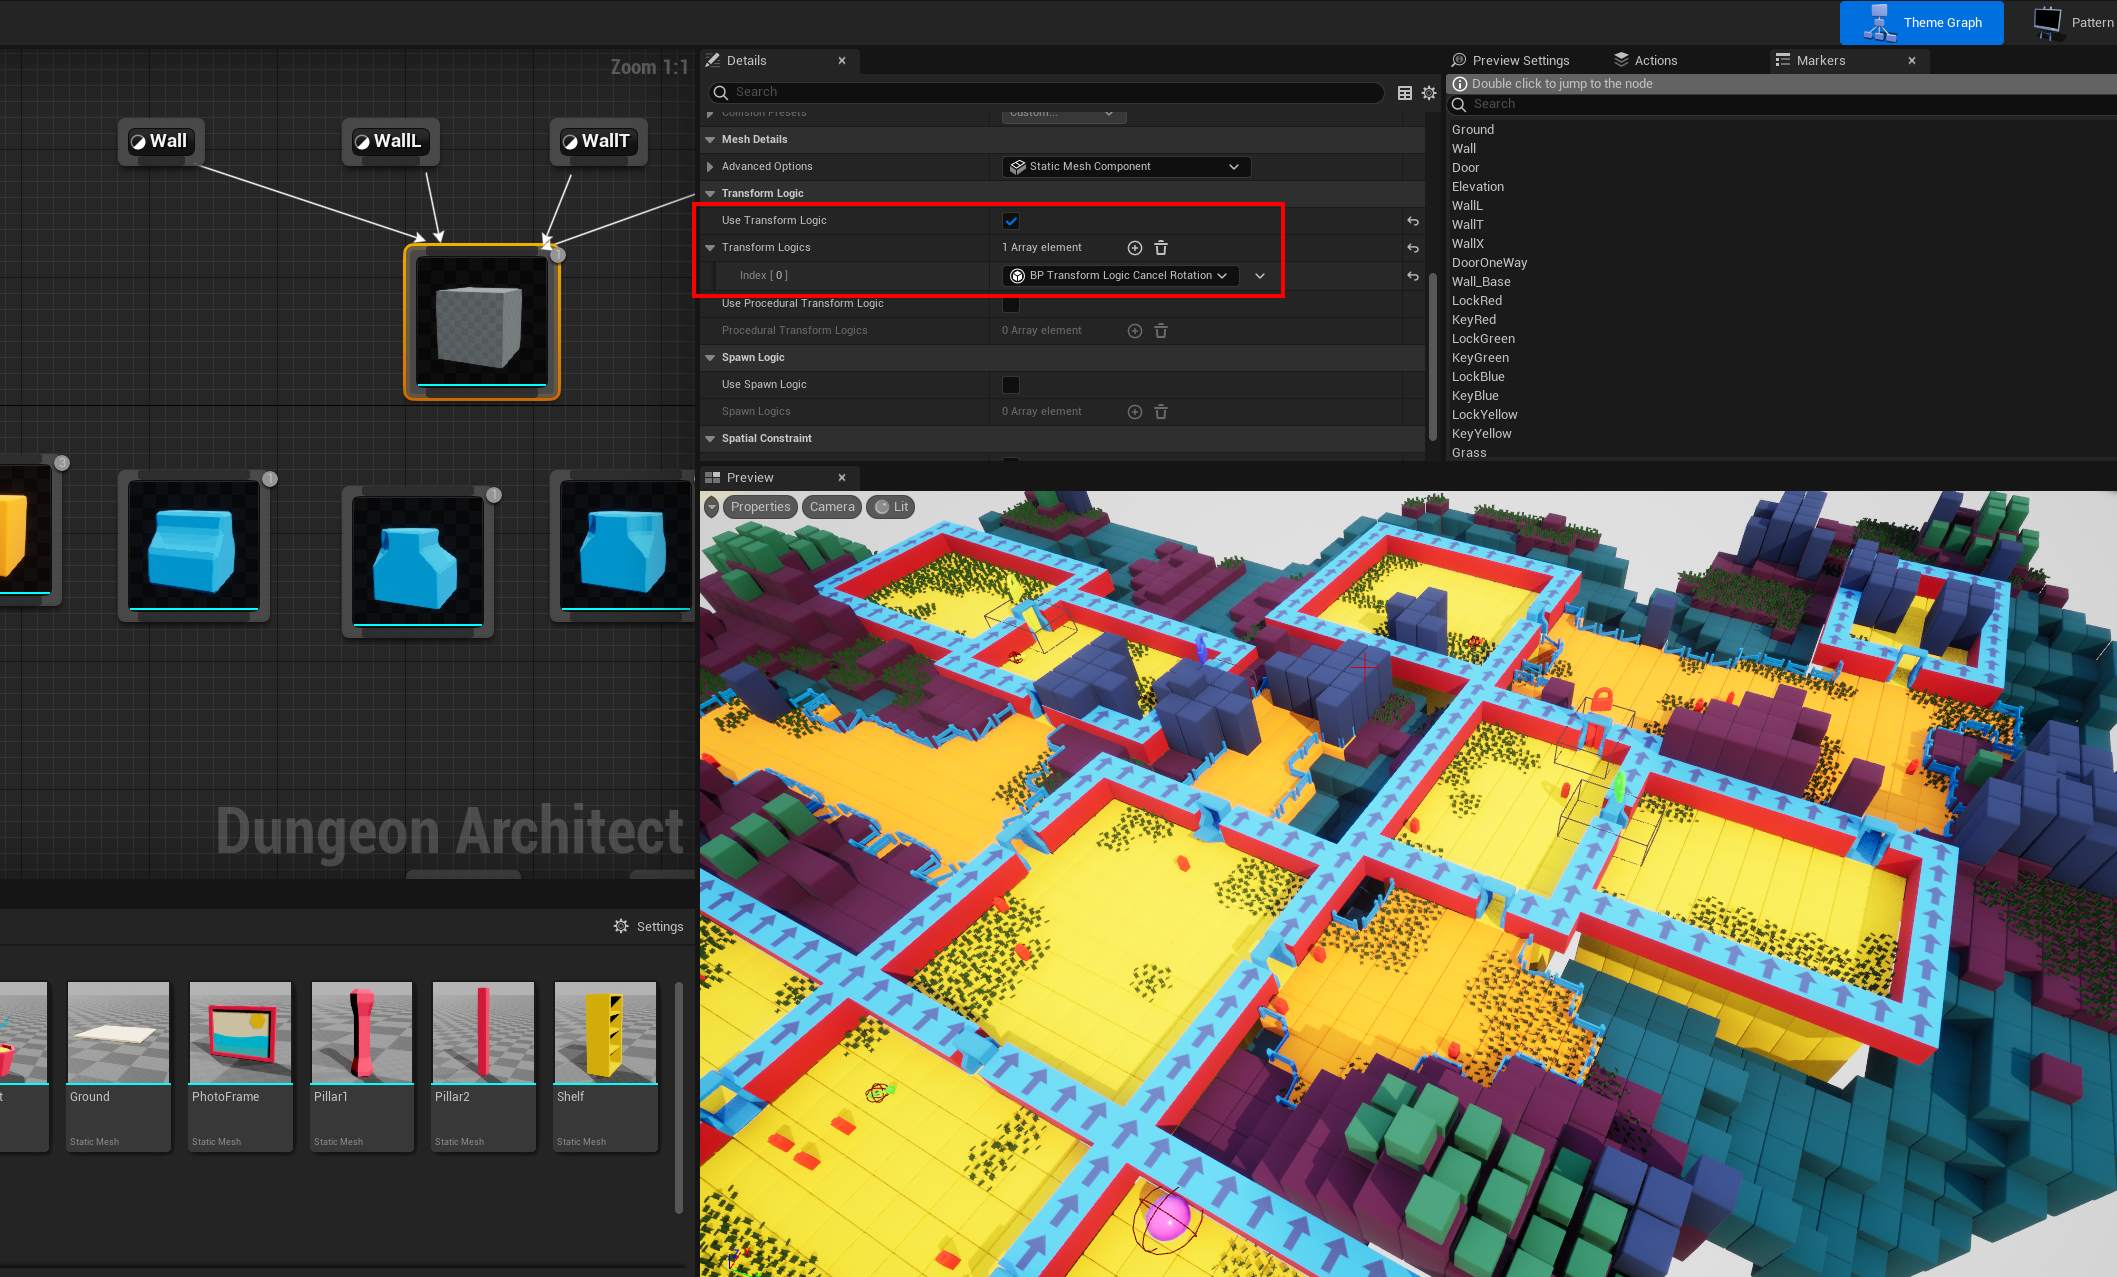The height and width of the screenshot is (1277, 2117).
Task: Empty the Procedural Transform Logics array
Action: pyautogui.click(x=1161, y=331)
